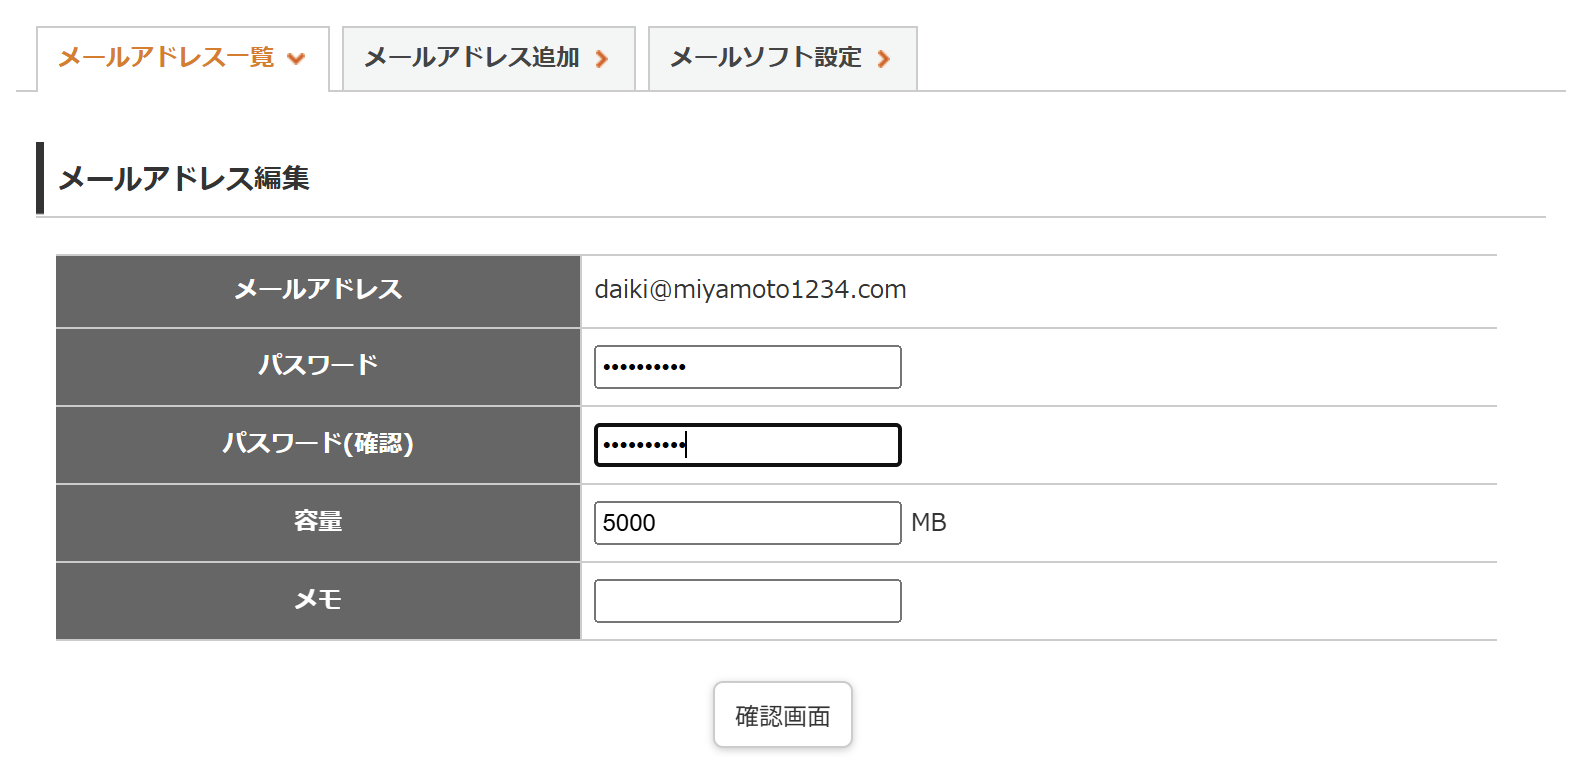
Task: Click the メールアドレス編集 heading
Action: click(x=184, y=179)
